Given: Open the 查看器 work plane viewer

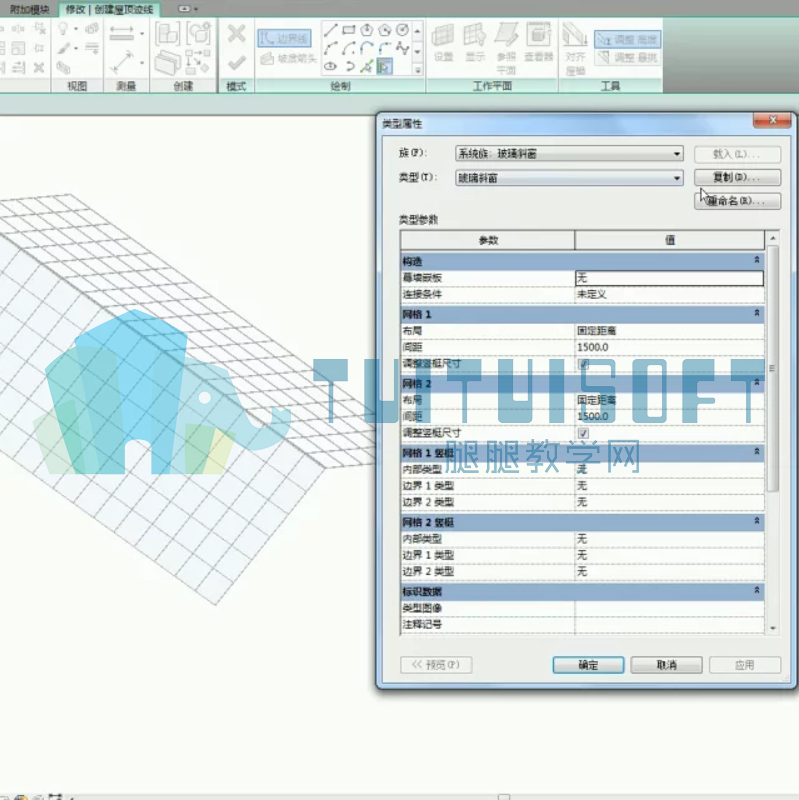Looking at the screenshot, I should pyautogui.click(x=539, y=43).
